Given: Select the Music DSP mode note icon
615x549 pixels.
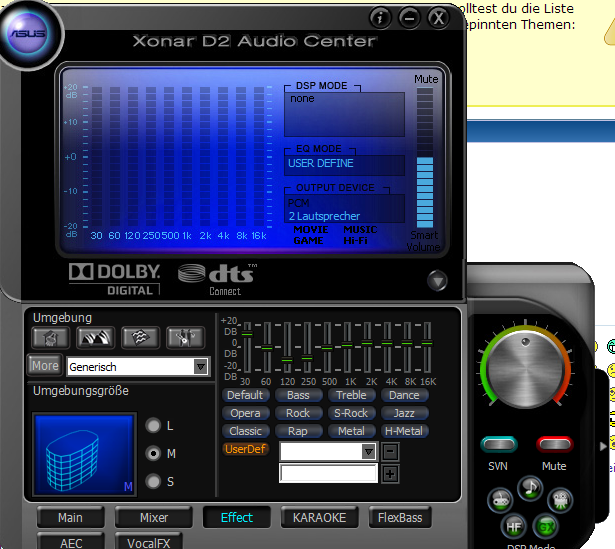Looking at the screenshot, I should (530, 488).
